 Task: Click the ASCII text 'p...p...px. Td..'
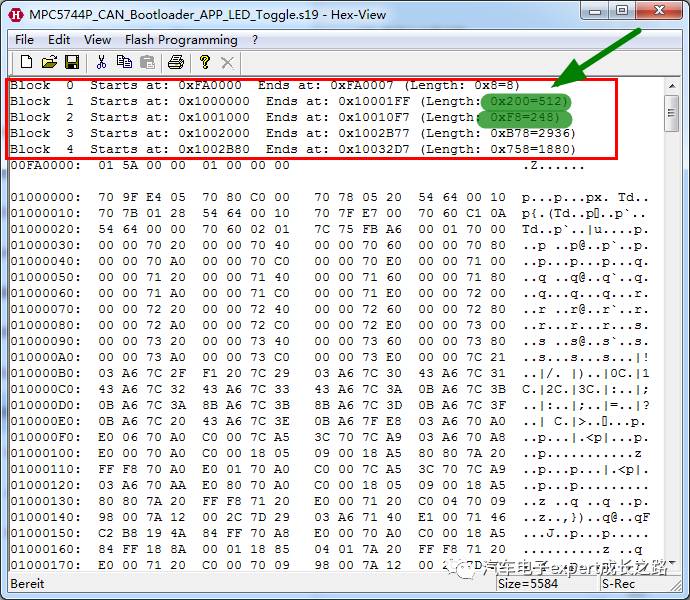pyautogui.click(x=585, y=197)
